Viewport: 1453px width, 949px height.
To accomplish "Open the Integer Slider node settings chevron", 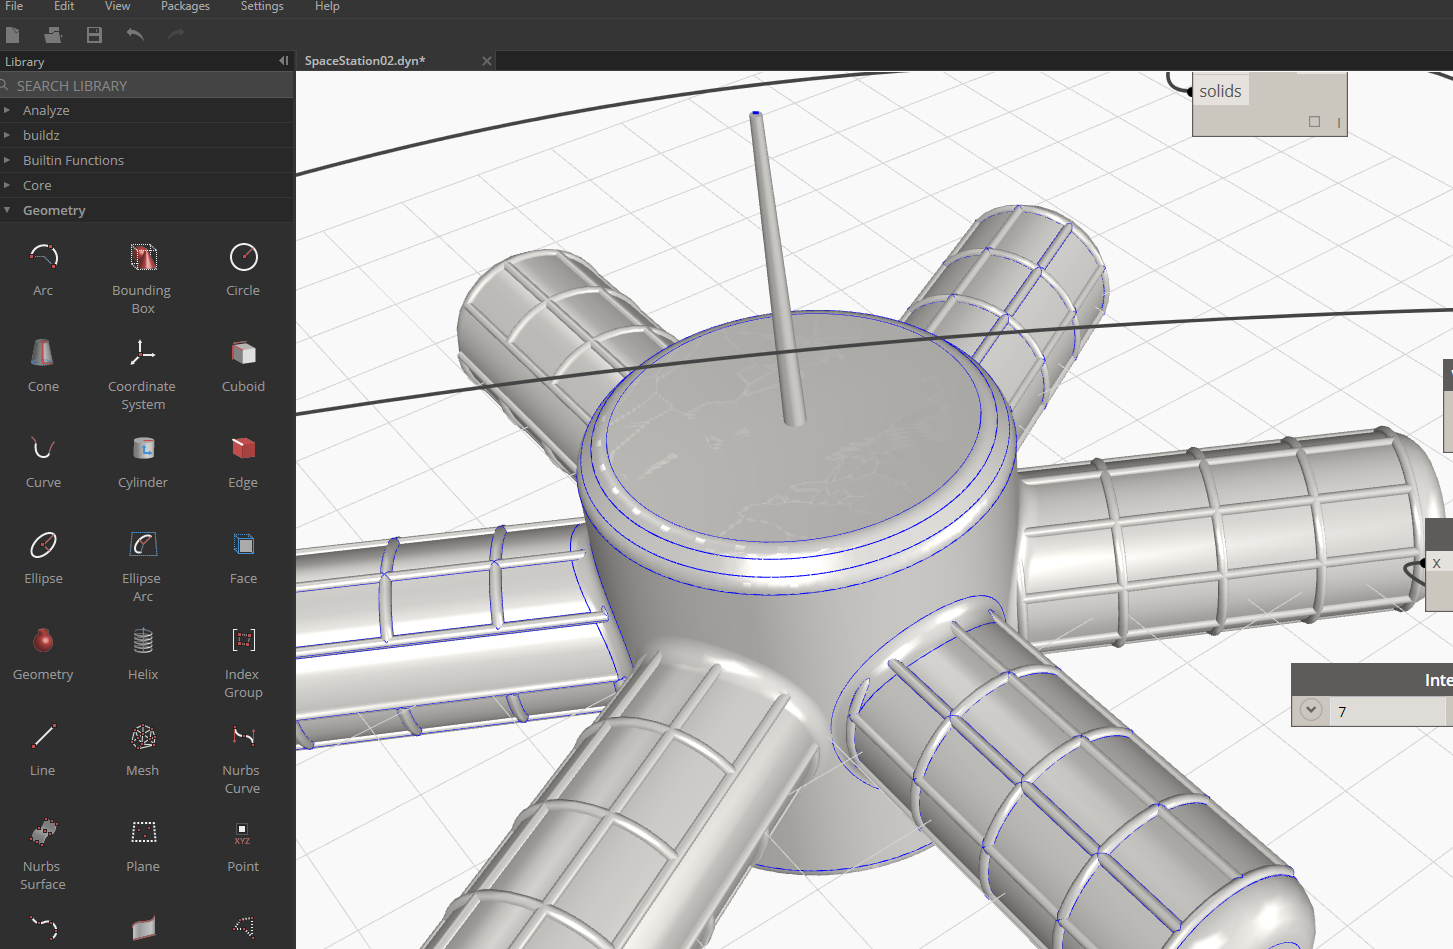I will pyautogui.click(x=1310, y=710).
